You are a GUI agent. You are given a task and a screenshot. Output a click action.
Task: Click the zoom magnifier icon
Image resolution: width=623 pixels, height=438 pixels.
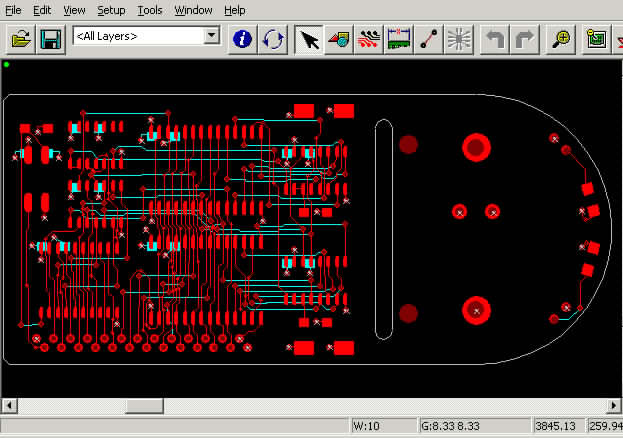click(x=563, y=39)
